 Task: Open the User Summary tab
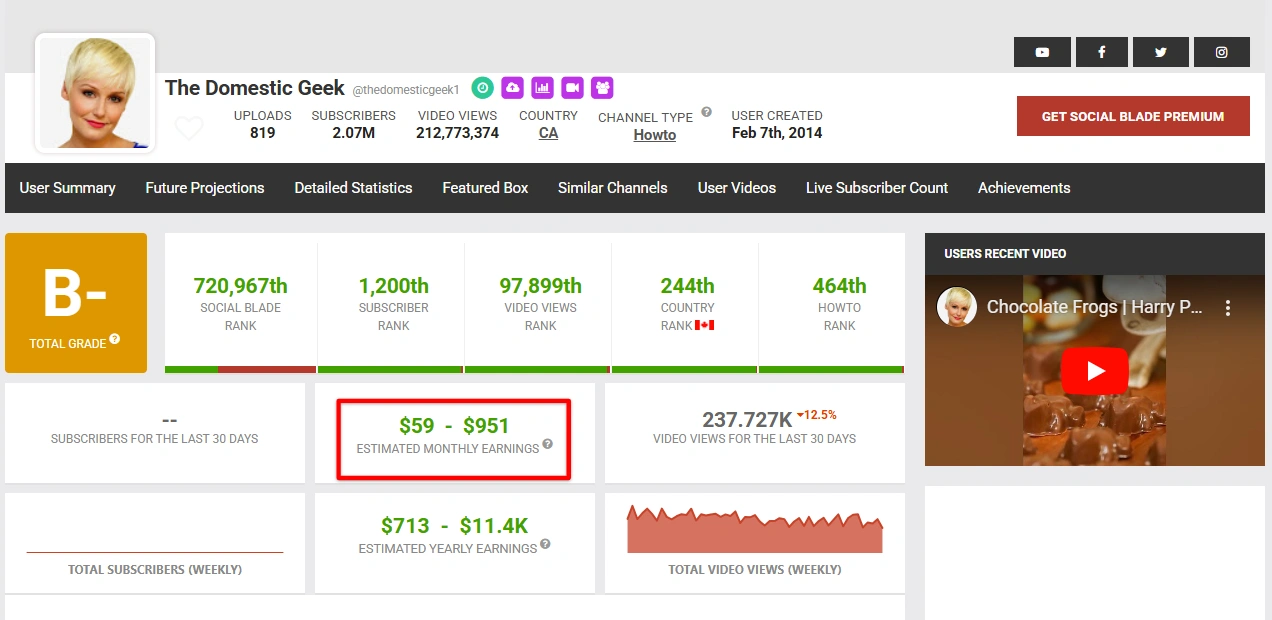click(x=68, y=188)
